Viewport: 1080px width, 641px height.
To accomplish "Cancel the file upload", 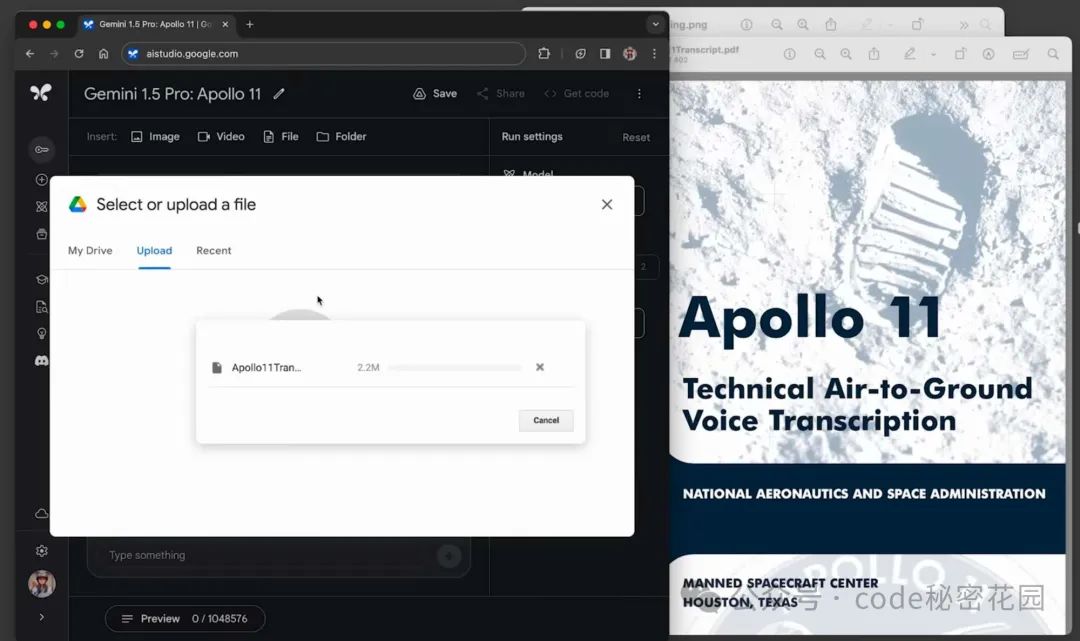I will pos(546,420).
